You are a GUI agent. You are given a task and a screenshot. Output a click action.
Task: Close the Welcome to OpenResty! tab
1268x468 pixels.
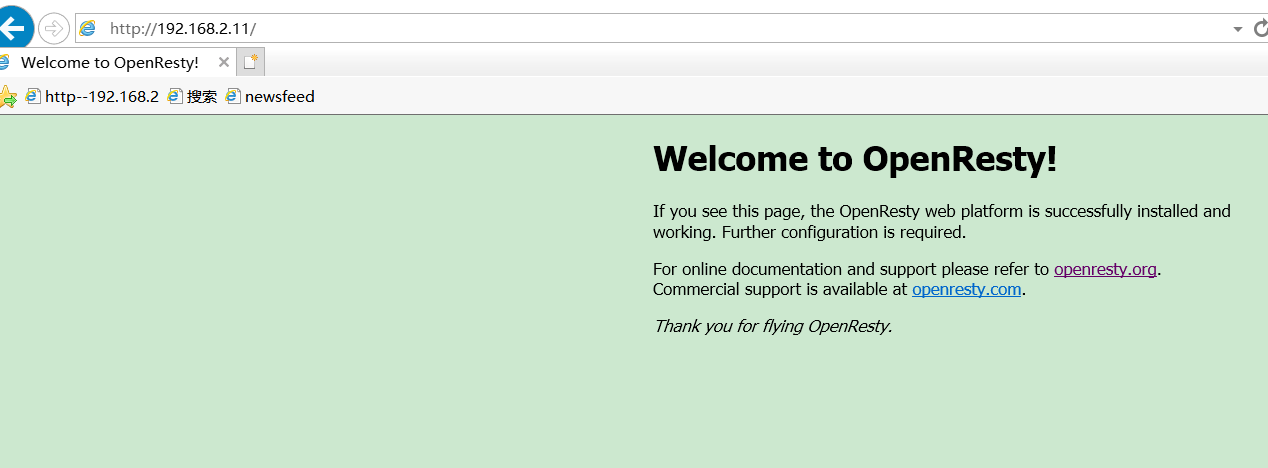pyautogui.click(x=224, y=62)
